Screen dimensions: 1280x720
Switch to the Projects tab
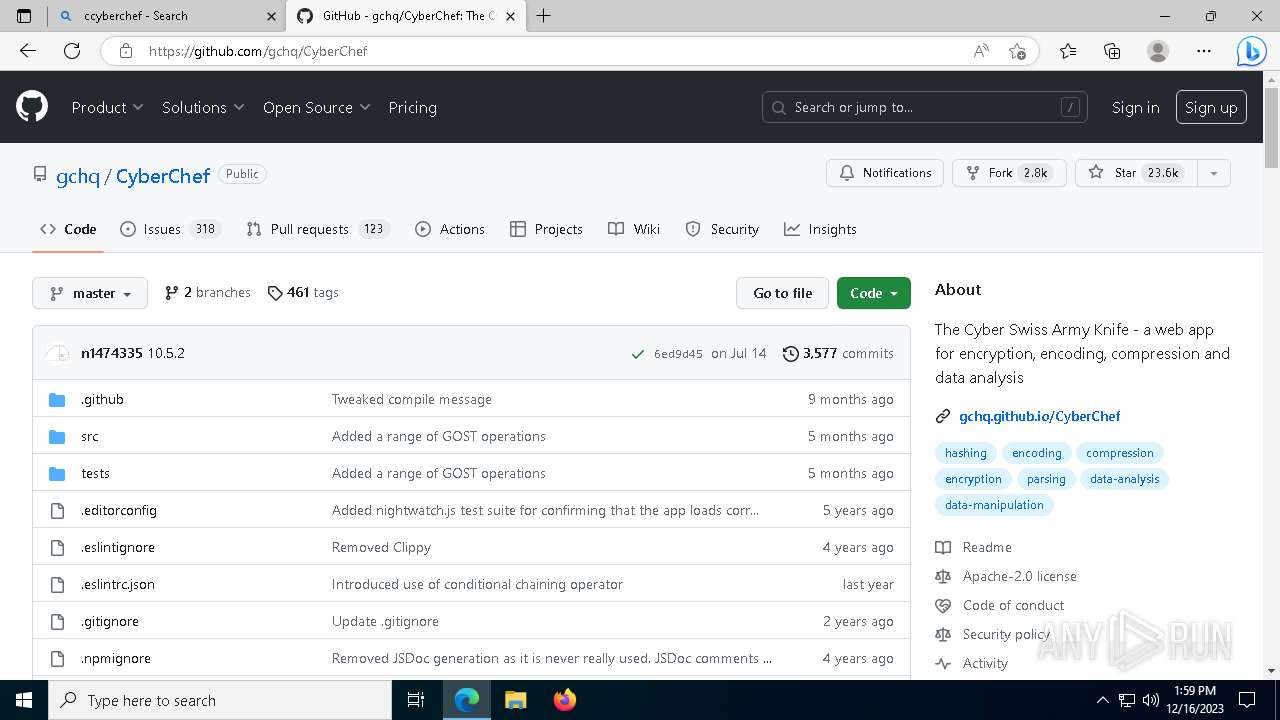coord(546,229)
